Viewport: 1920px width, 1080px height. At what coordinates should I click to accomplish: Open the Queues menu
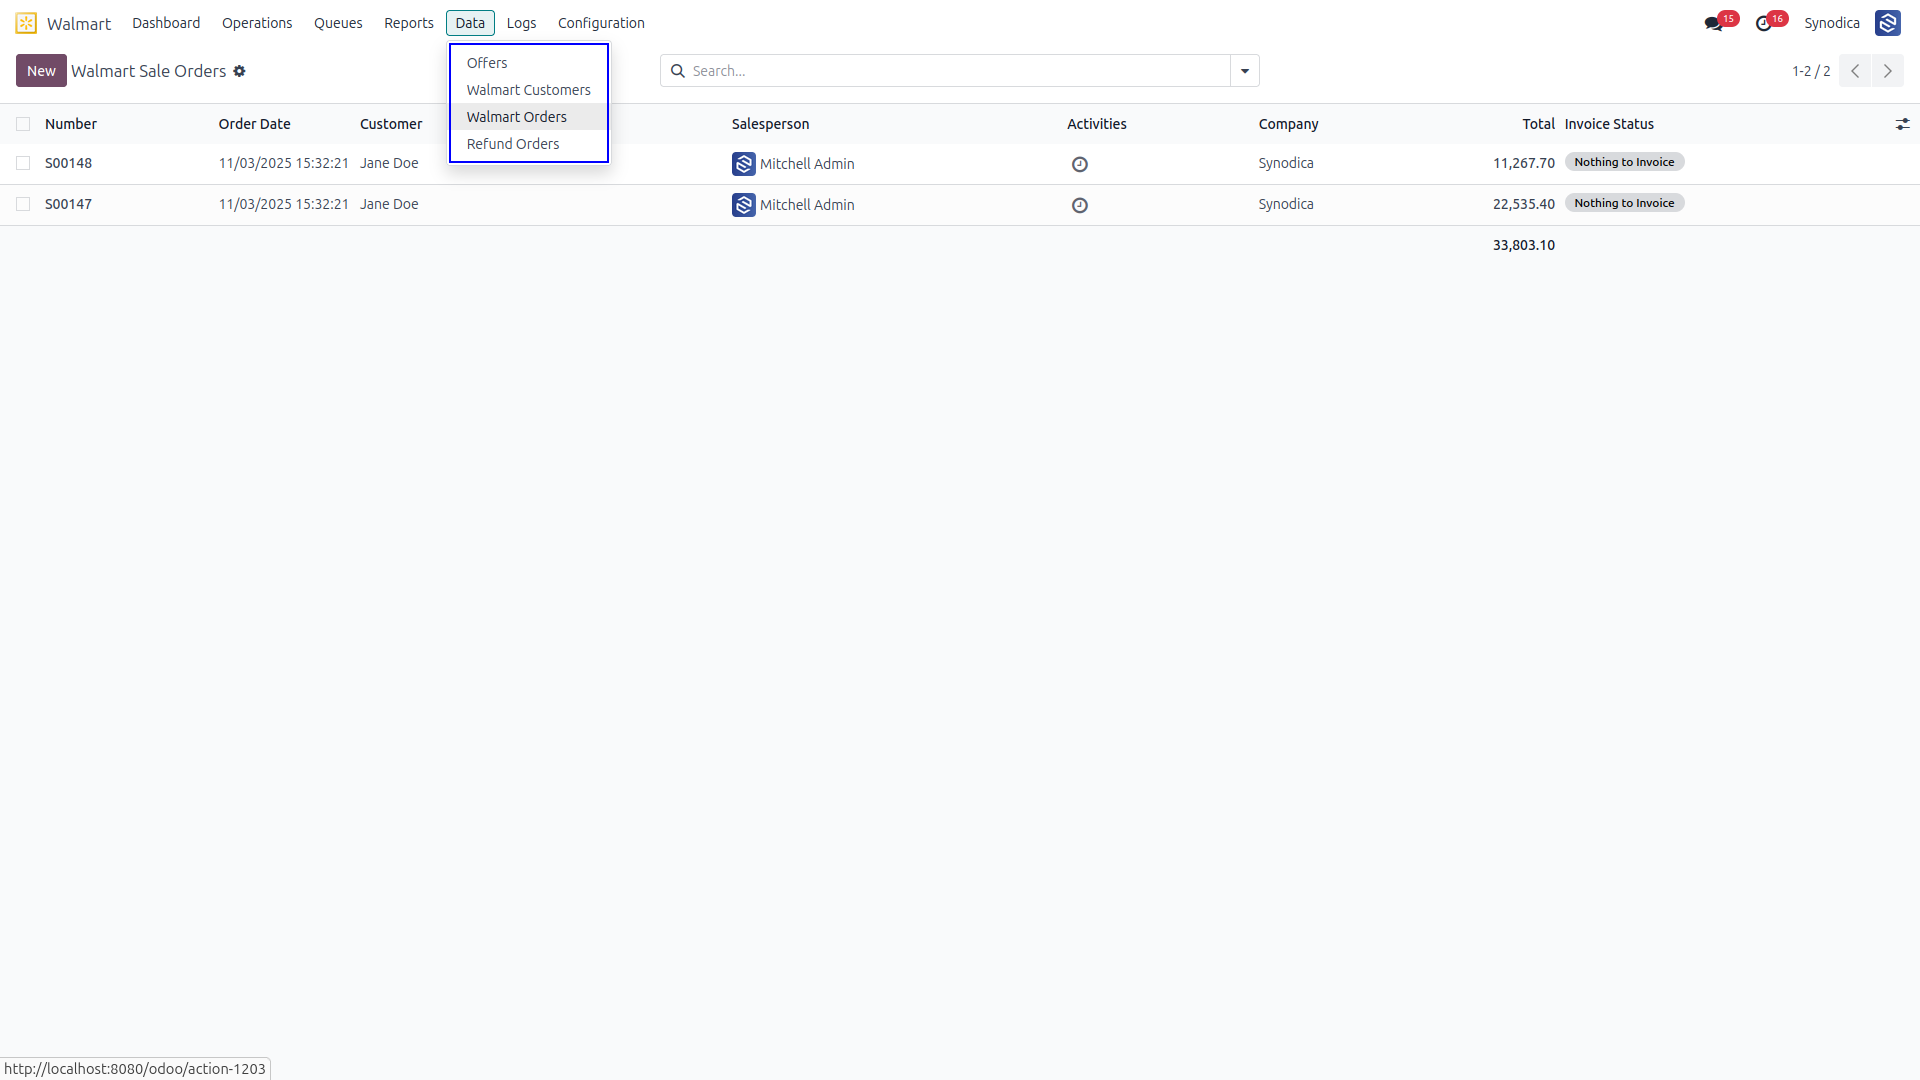pyautogui.click(x=338, y=23)
